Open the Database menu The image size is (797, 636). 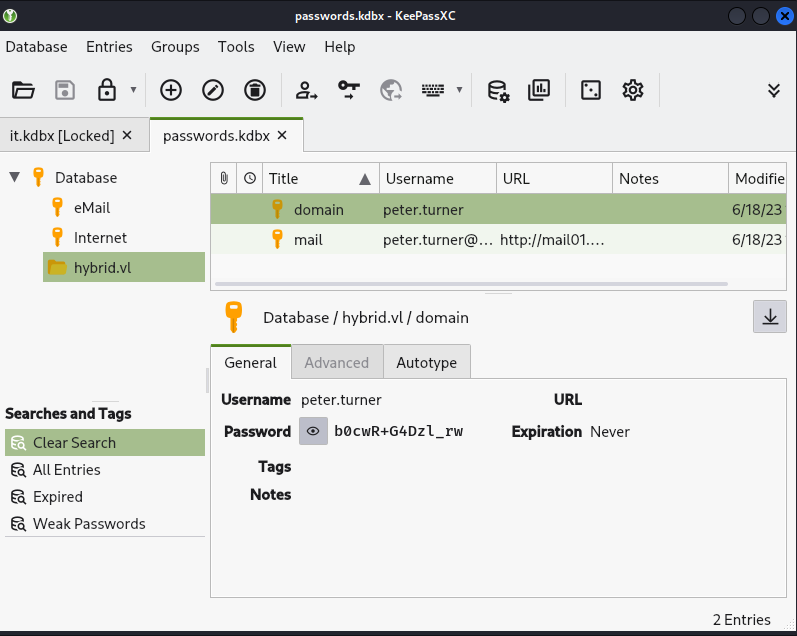coord(37,47)
